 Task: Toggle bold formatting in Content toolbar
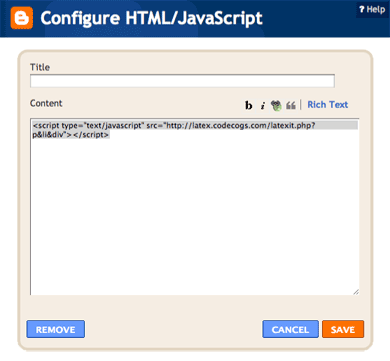(x=249, y=105)
